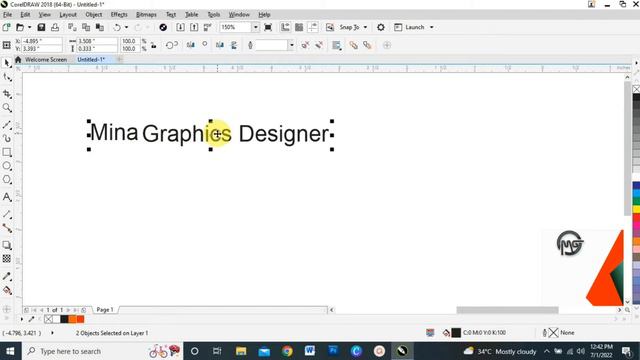Select the Transparency checkerboard tool
Image resolution: width=640 pixels, height=360 pixels.
(x=7, y=259)
